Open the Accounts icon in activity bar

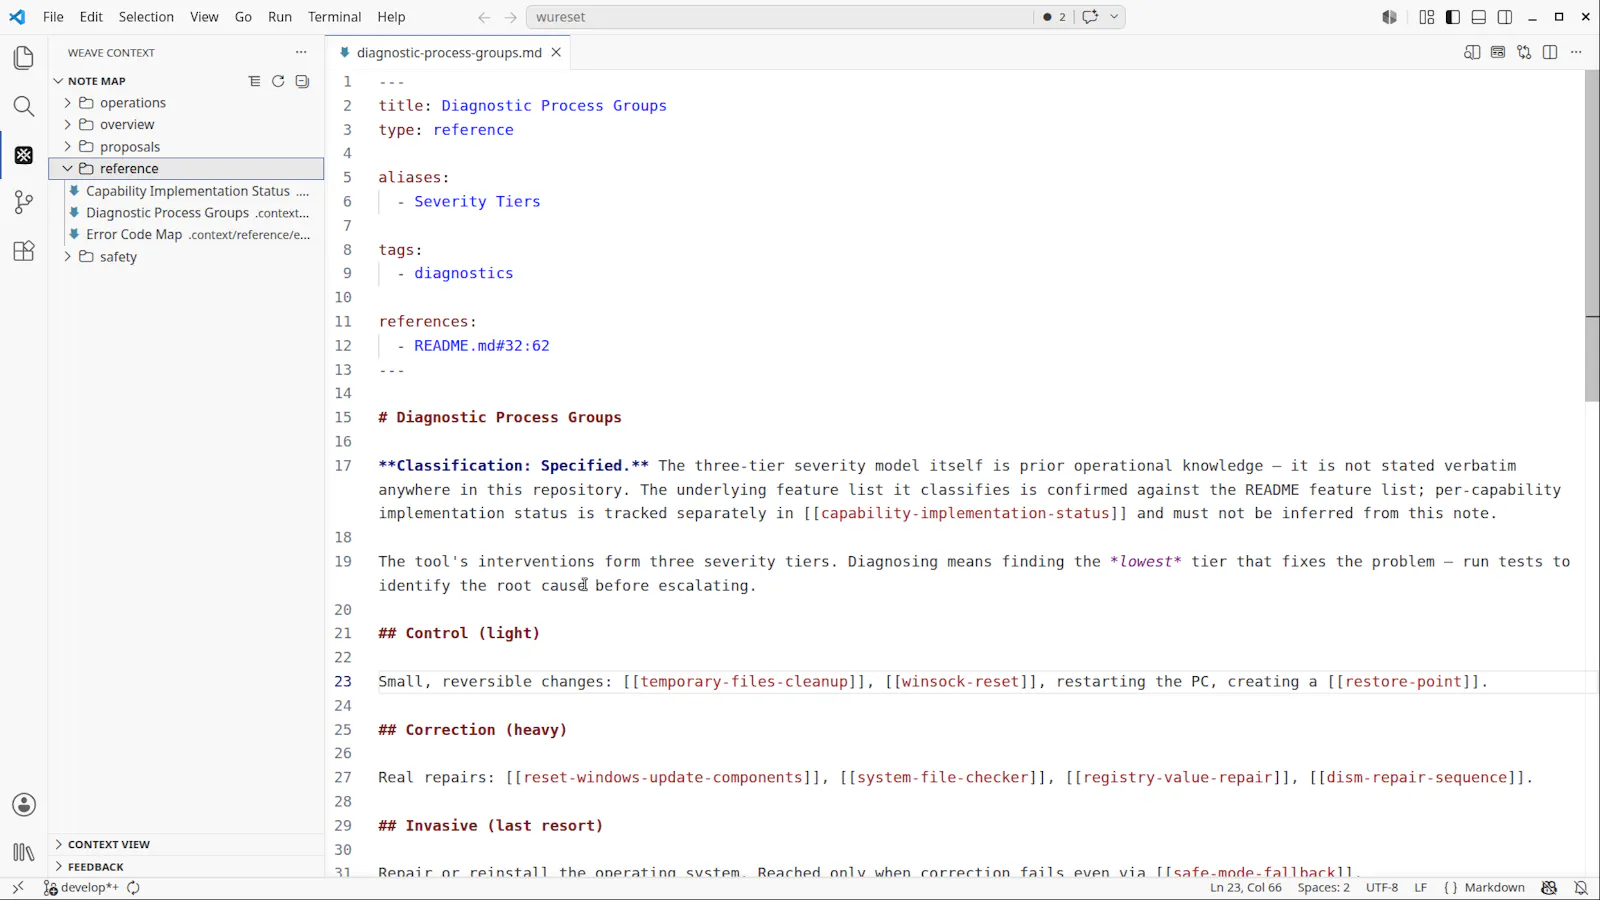point(24,805)
